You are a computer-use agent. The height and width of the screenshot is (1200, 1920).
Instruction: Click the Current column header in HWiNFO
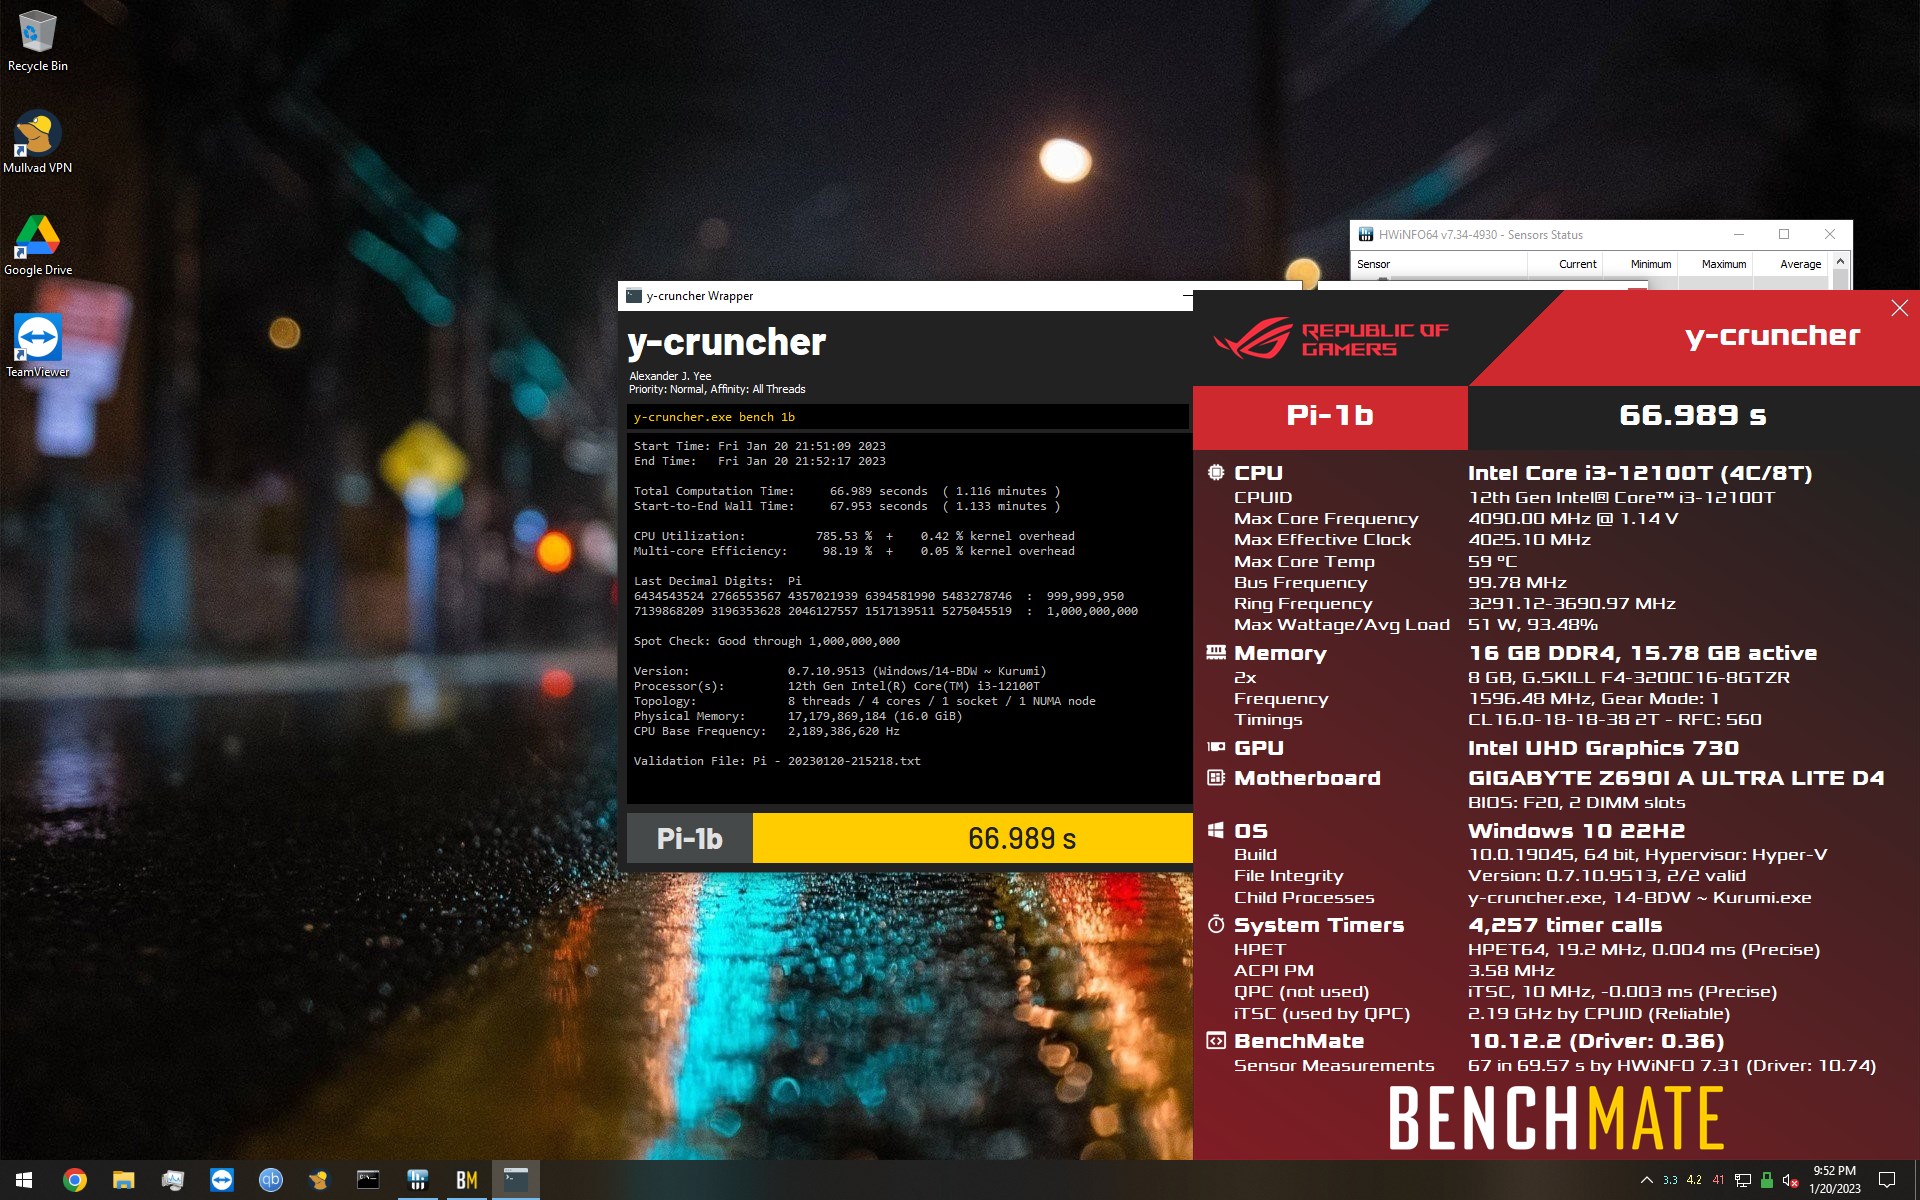[x=1565, y=264]
